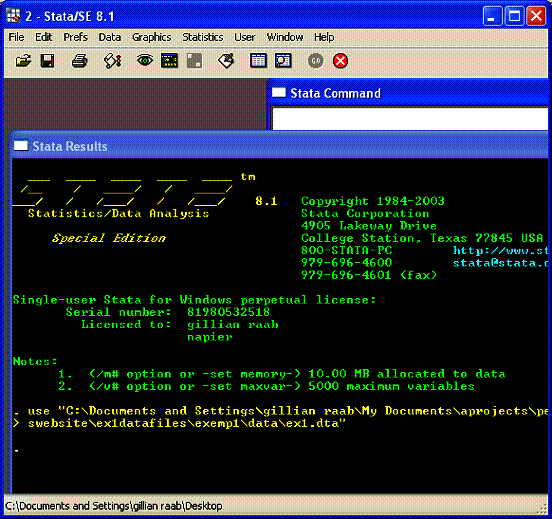Click the Open file folder toolbar icon
Screen dimensions: 552x519
pos(24,61)
